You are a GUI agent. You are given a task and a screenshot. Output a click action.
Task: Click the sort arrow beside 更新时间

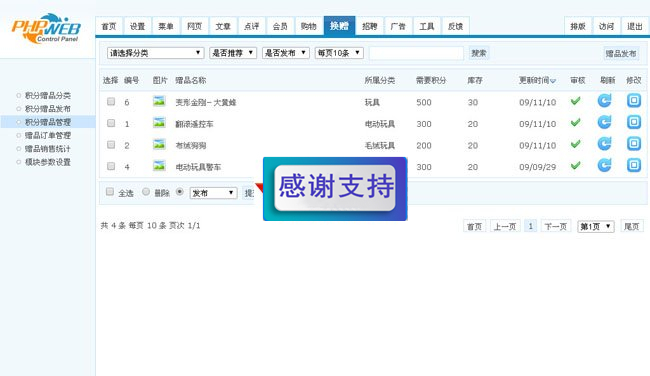click(553, 81)
